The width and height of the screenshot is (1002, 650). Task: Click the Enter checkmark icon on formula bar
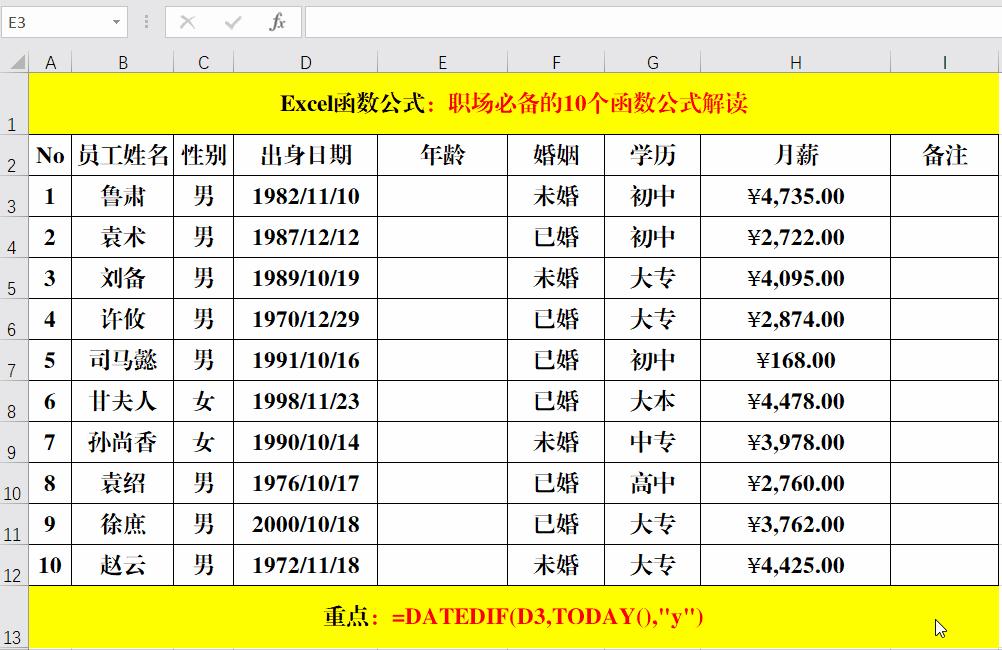[233, 23]
